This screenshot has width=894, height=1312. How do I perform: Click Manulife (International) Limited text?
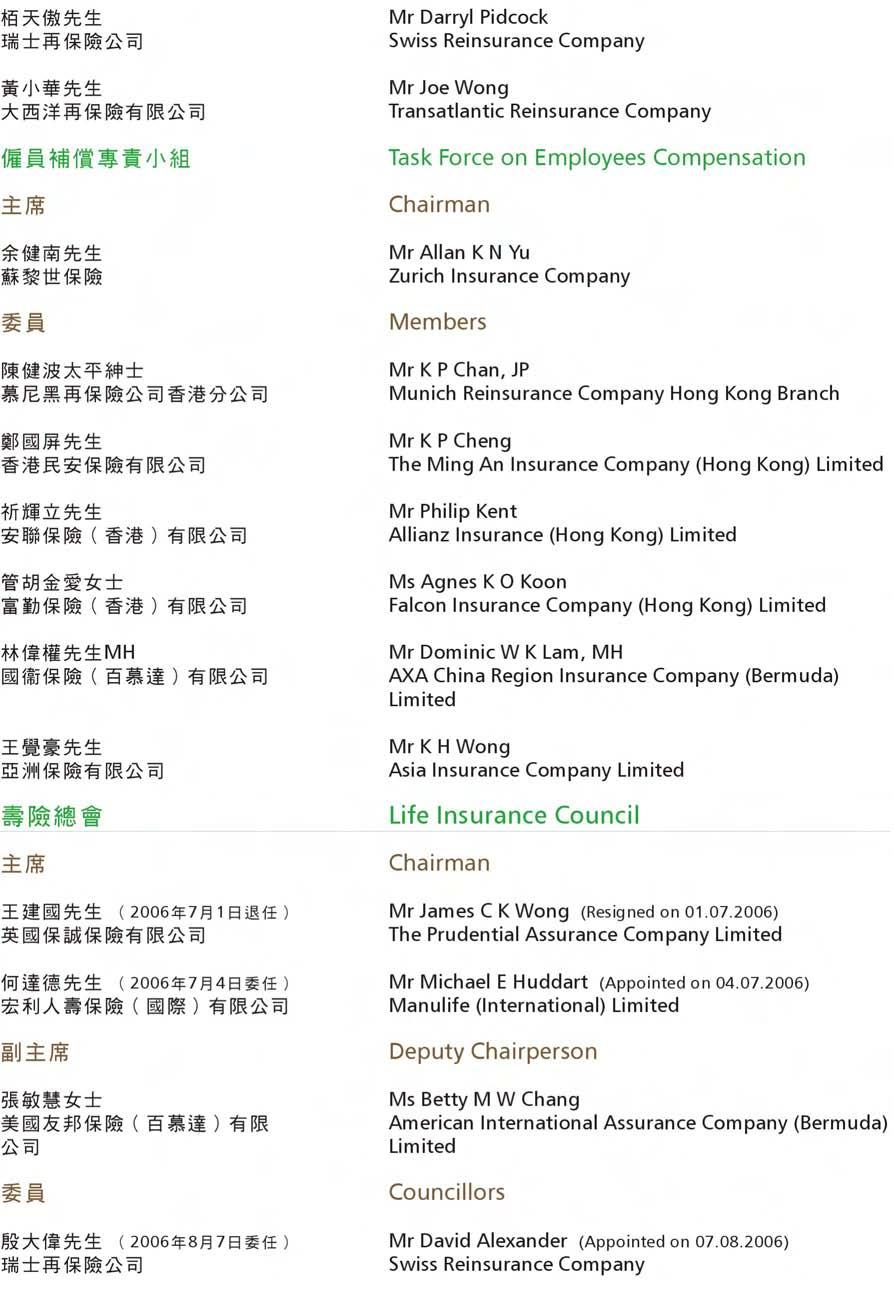[534, 1005]
